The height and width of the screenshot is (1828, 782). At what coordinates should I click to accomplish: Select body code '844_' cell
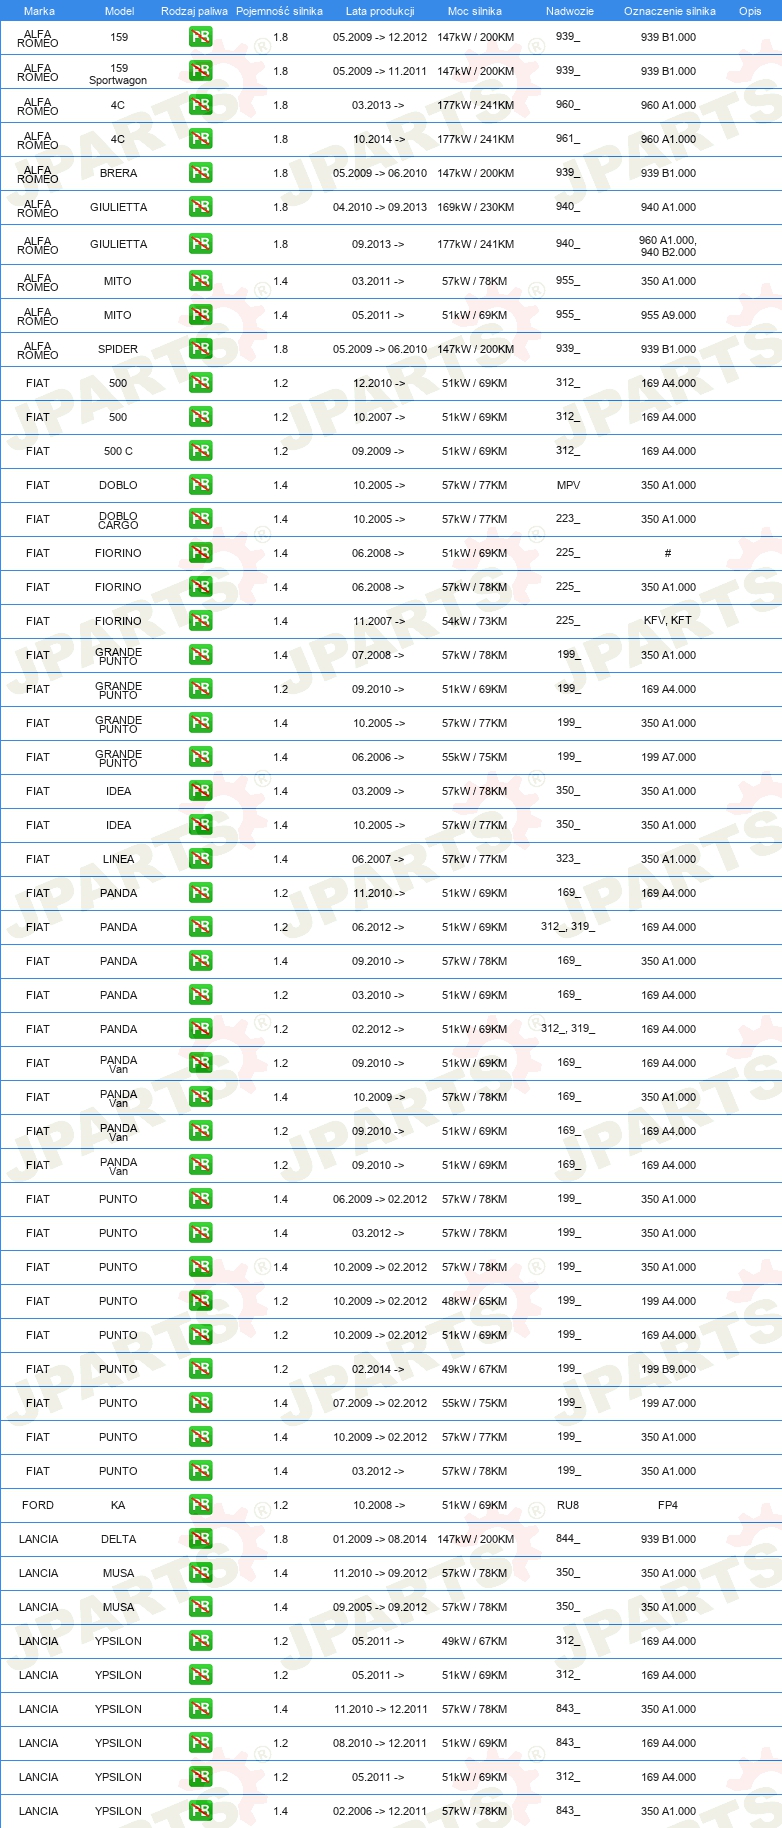[x=568, y=1539]
